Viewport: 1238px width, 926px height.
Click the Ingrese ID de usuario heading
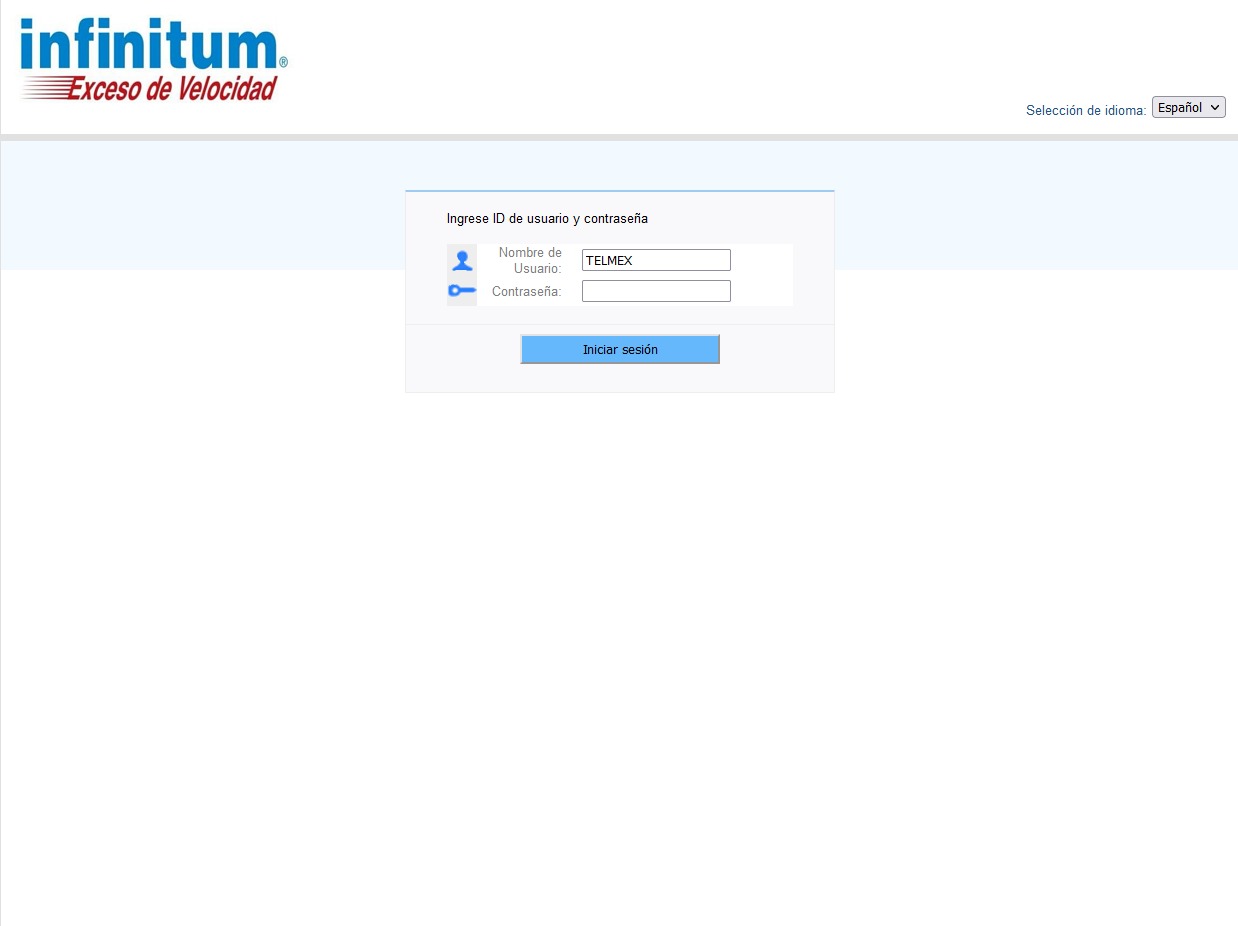[x=547, y=218]
